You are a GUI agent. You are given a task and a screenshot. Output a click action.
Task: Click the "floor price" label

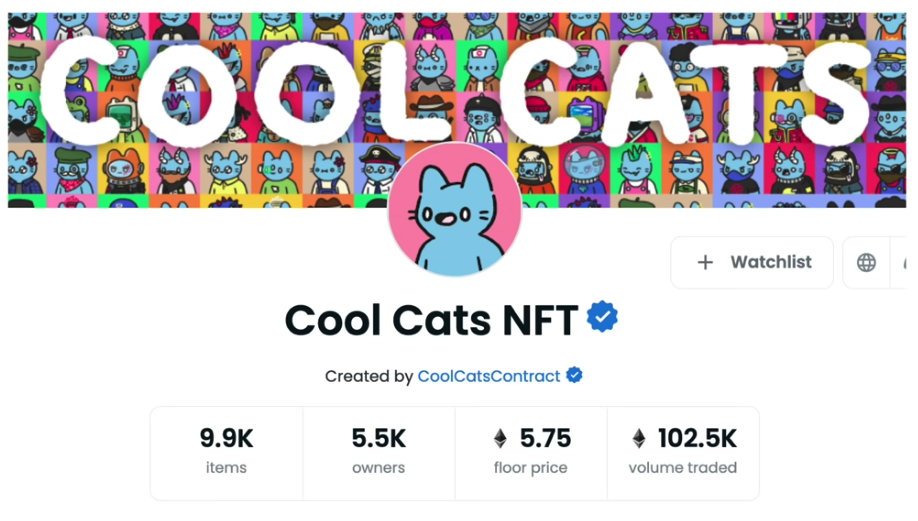pyautogui.click(x=531, y=468)
